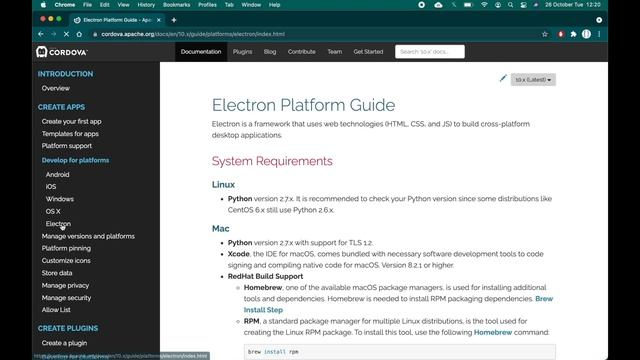Image resolution: width=640 pixels, height=360 pixels.
Task: Open Manage privacy in sidebar
Action: point(65,286)
